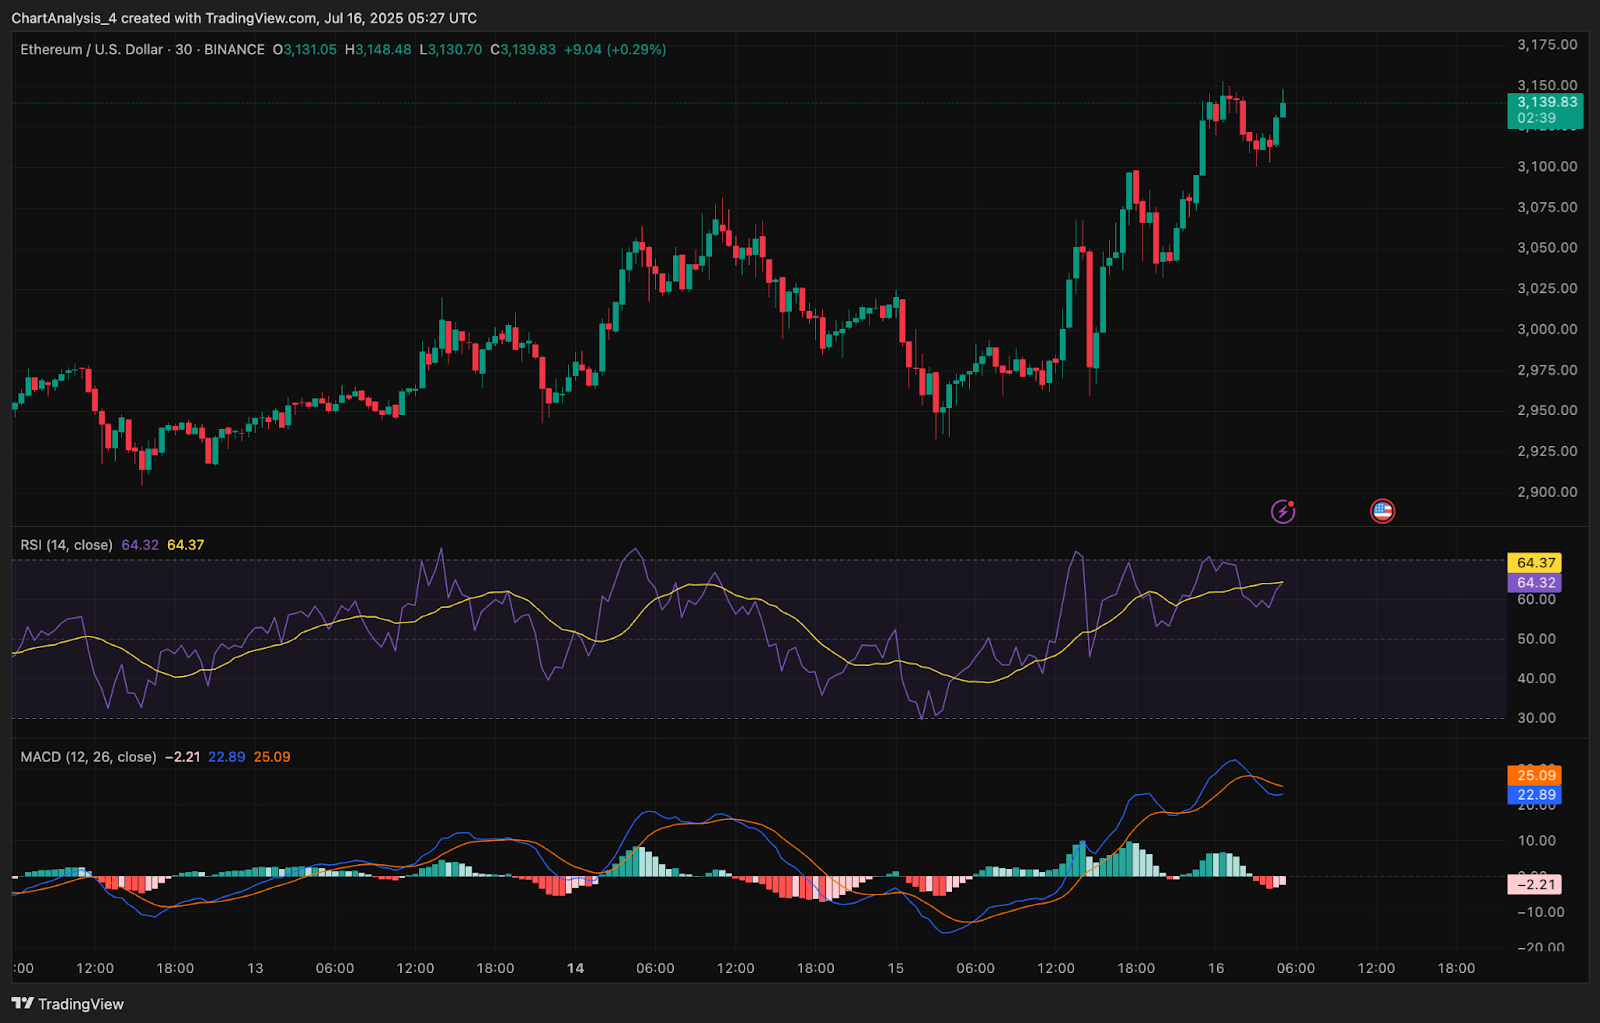This screenshot has height=1023, width=1600.
Task: Open the Ethereum / U.S. Dollar symbol title
Action: click(x=91, y=49)
